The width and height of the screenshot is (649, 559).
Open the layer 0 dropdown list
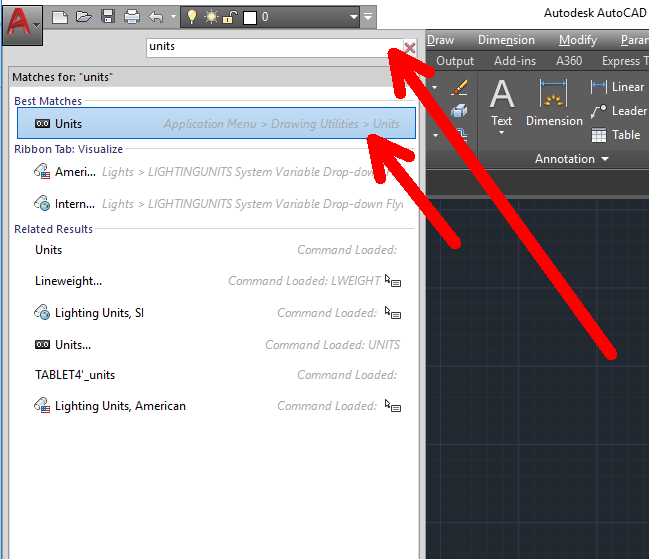[x=353, y=17]
